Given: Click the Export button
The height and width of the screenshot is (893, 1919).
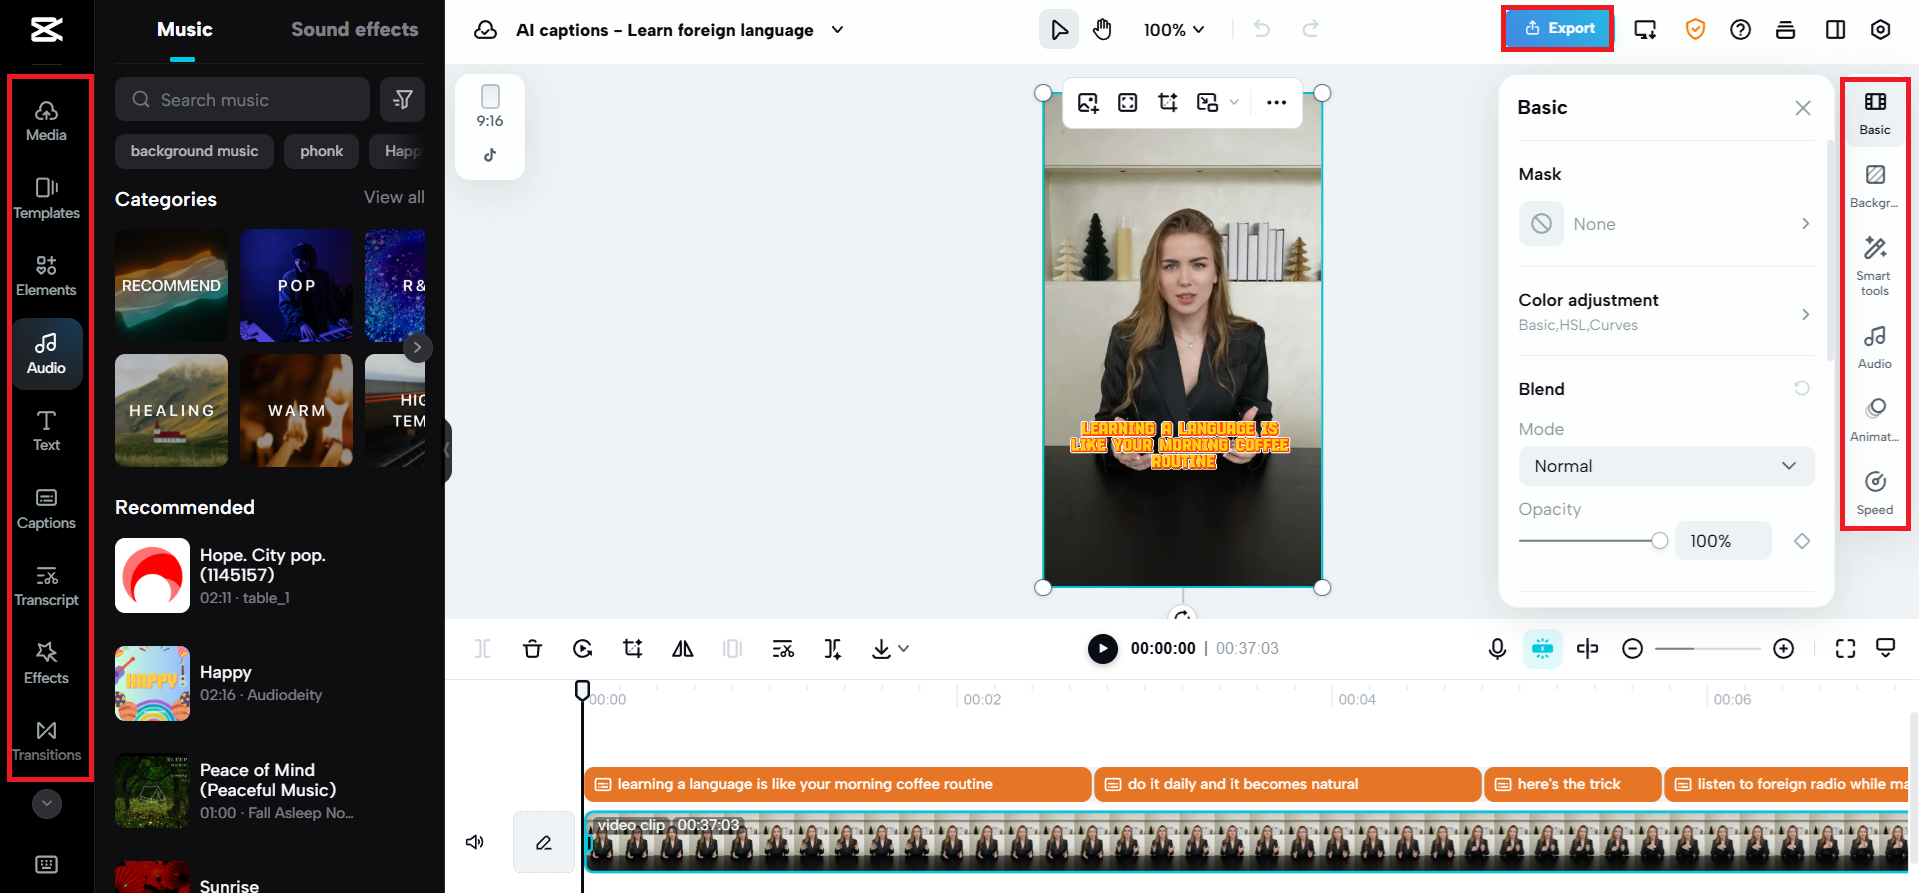Looking at the screenshot, I should (1558, 29).
